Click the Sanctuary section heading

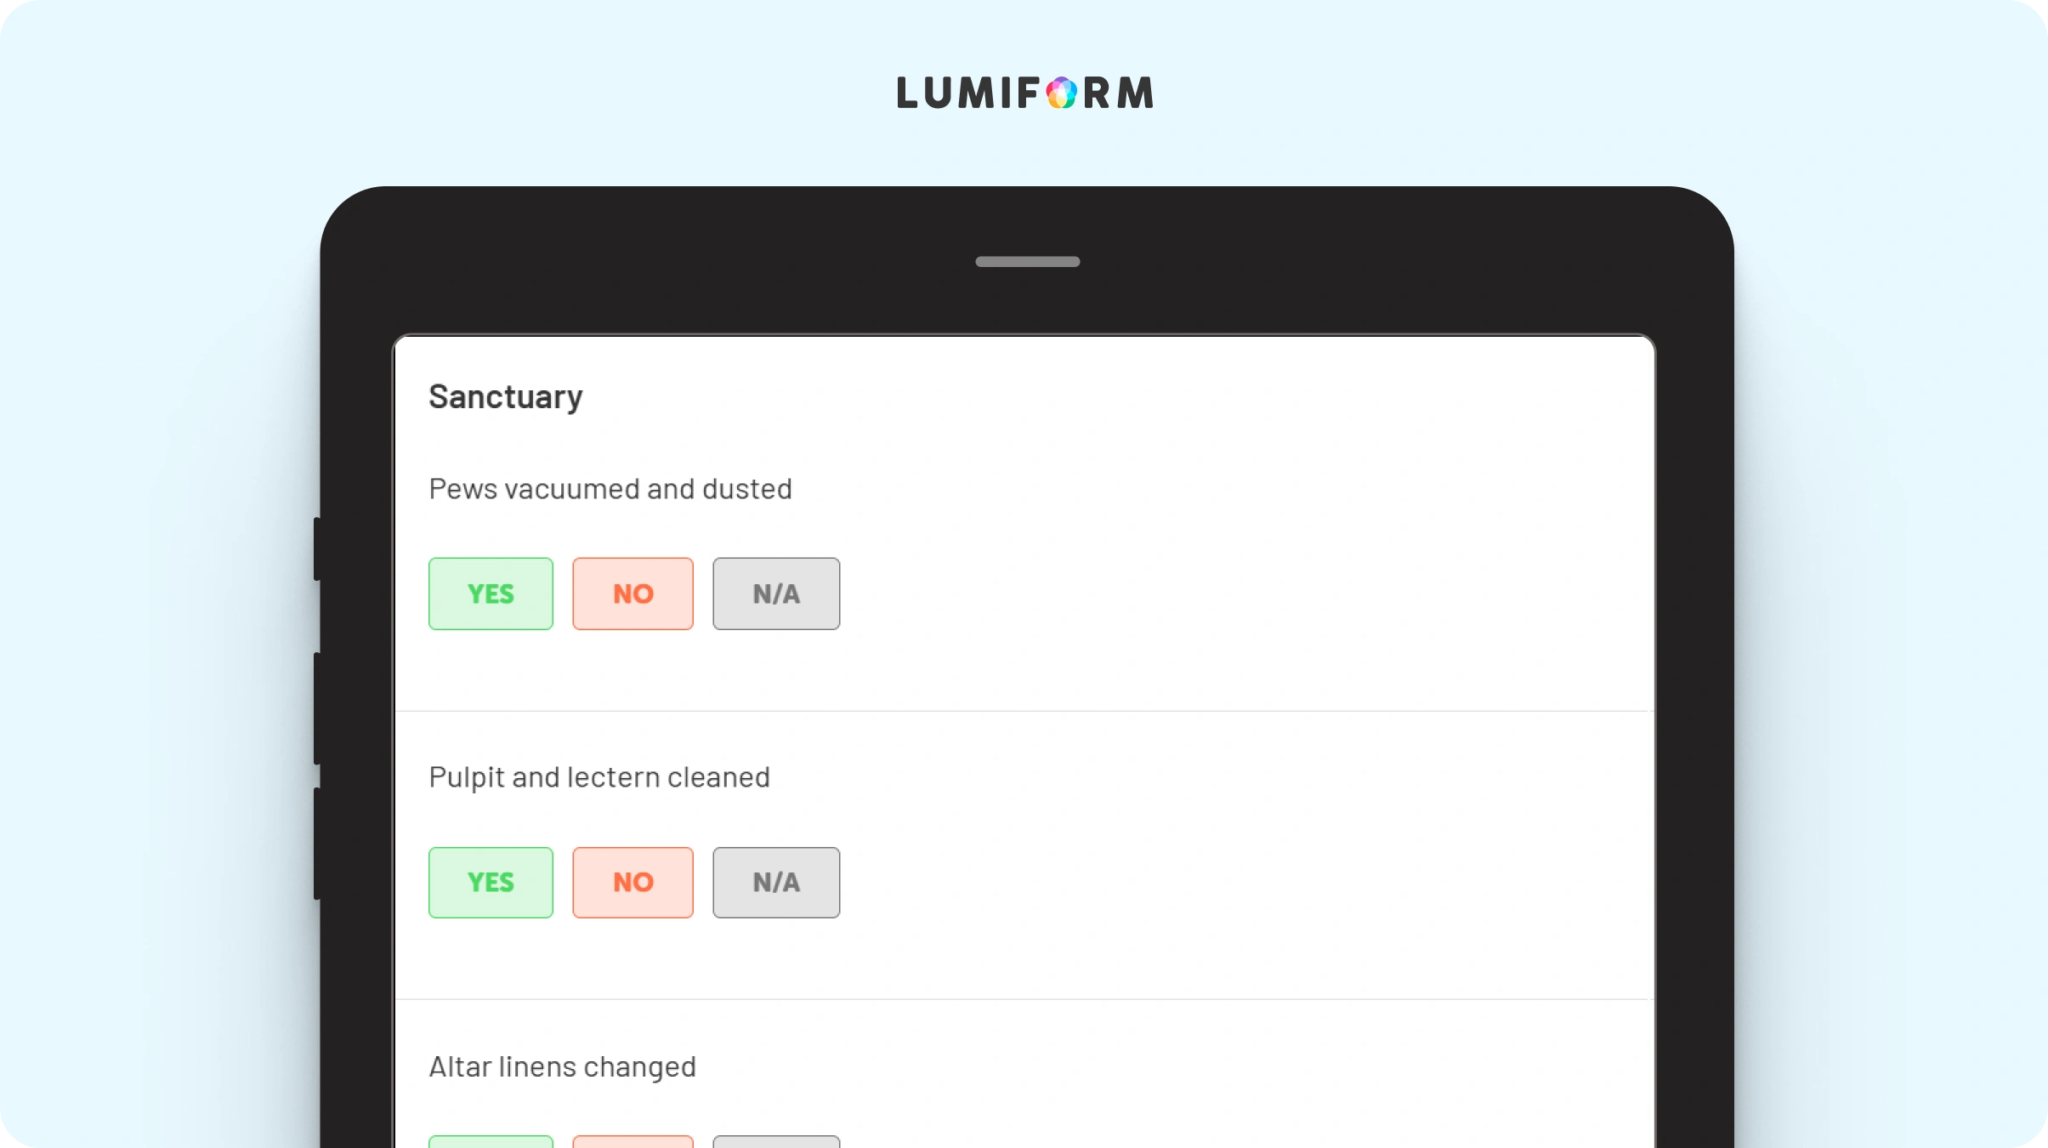click(x=505, y=397)
